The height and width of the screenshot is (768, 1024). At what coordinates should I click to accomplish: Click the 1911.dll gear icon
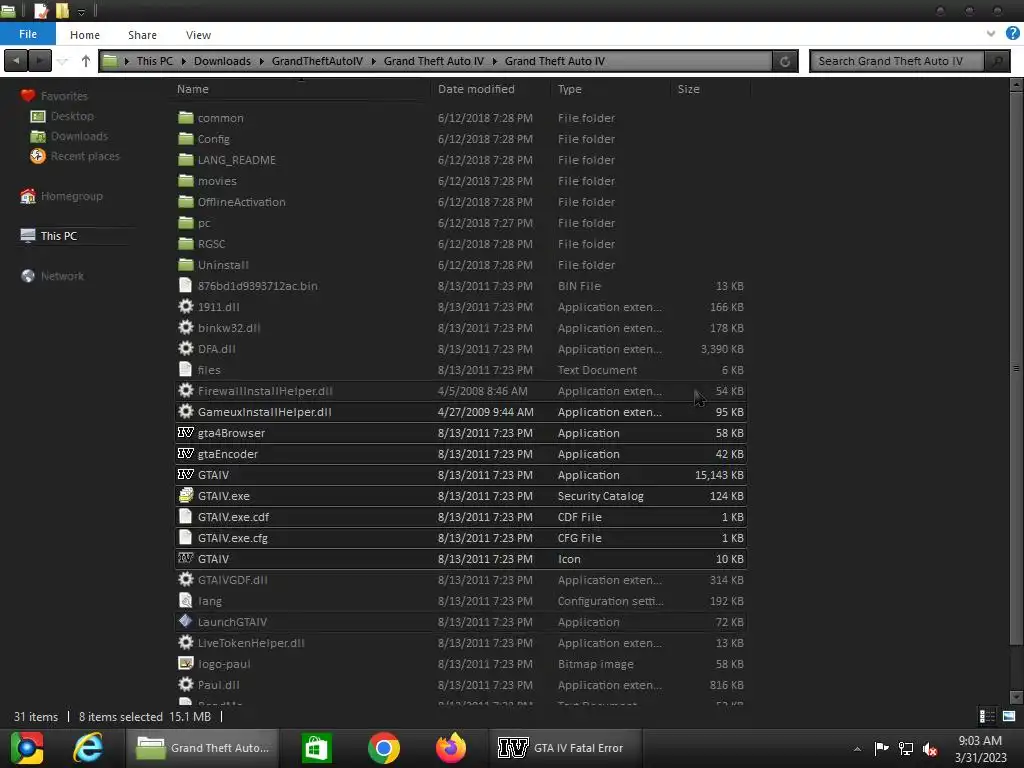pos(186,306)
